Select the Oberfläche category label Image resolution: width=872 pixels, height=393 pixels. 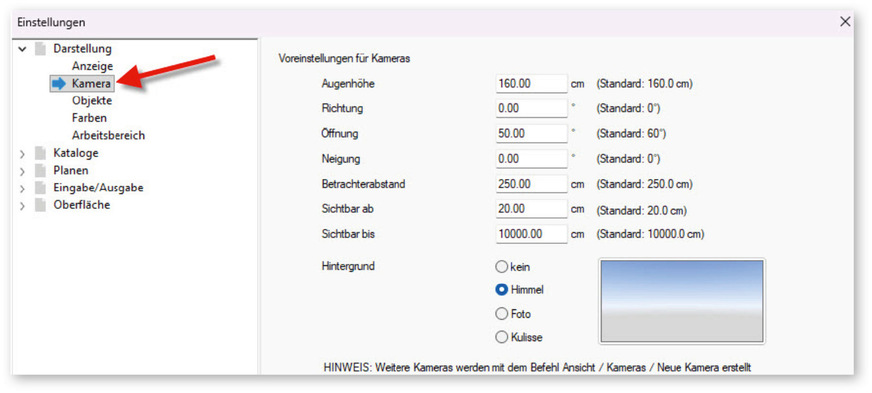pos(82,205)
